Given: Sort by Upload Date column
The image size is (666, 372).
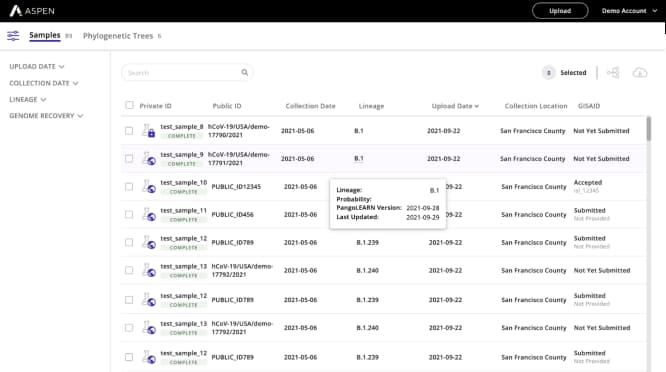Looking at the screenshot, I should coord(455,106).
